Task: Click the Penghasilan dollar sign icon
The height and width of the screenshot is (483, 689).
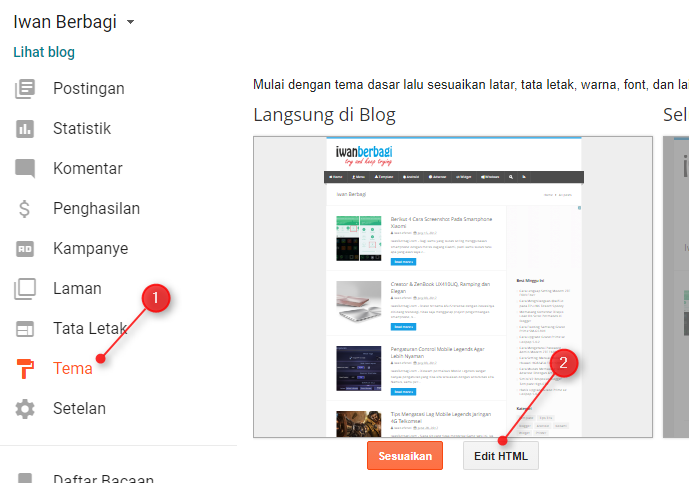Action: point(25,209)
